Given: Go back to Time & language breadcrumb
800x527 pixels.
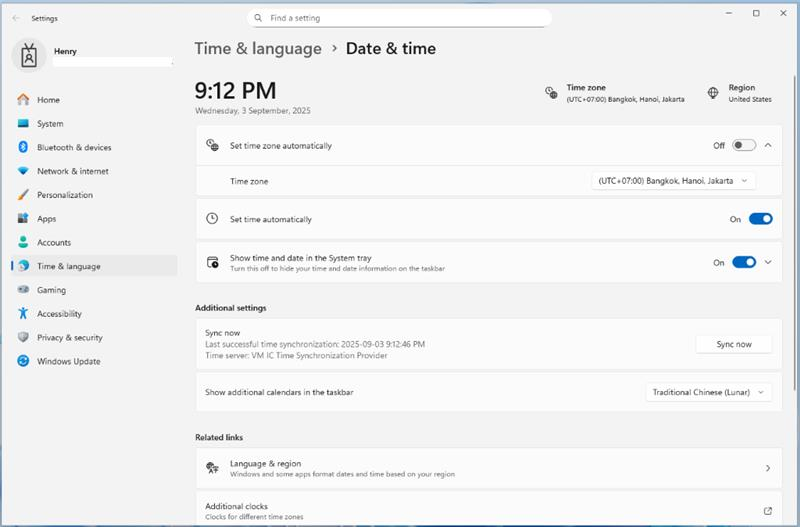Looking at the screenshot, I should (x=258, y=48).
